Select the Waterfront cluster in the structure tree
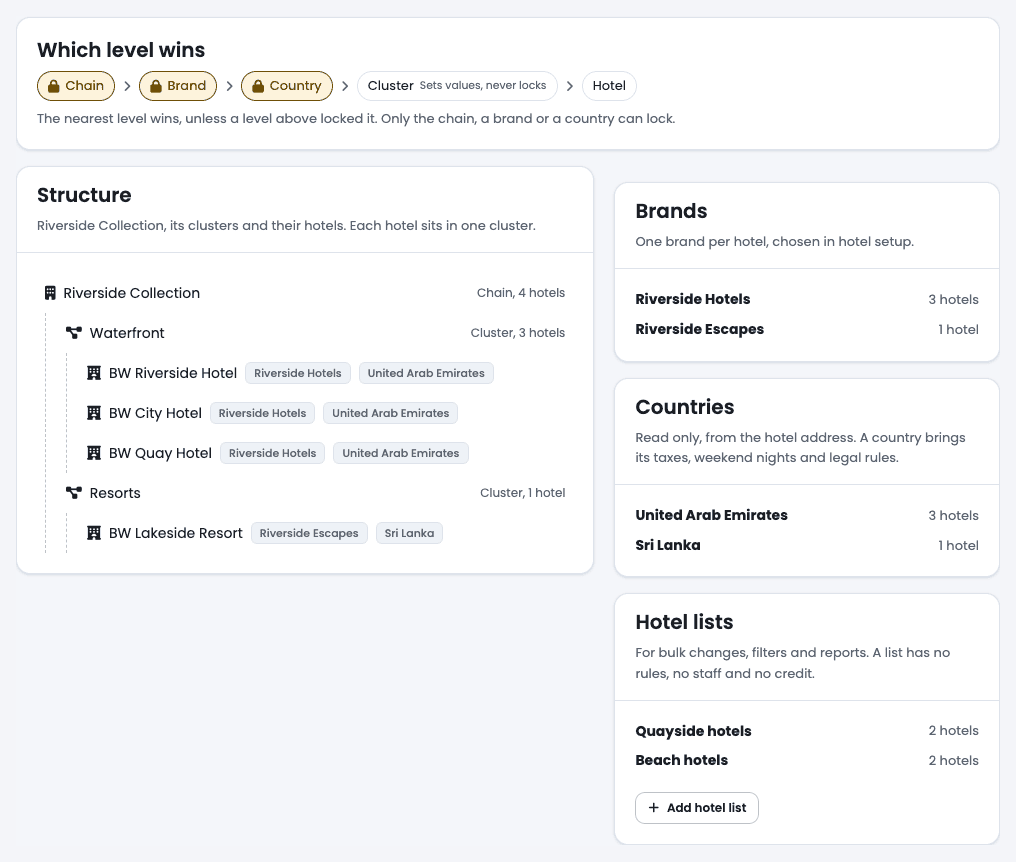The image size is (1016, 862). click(315, 332)
